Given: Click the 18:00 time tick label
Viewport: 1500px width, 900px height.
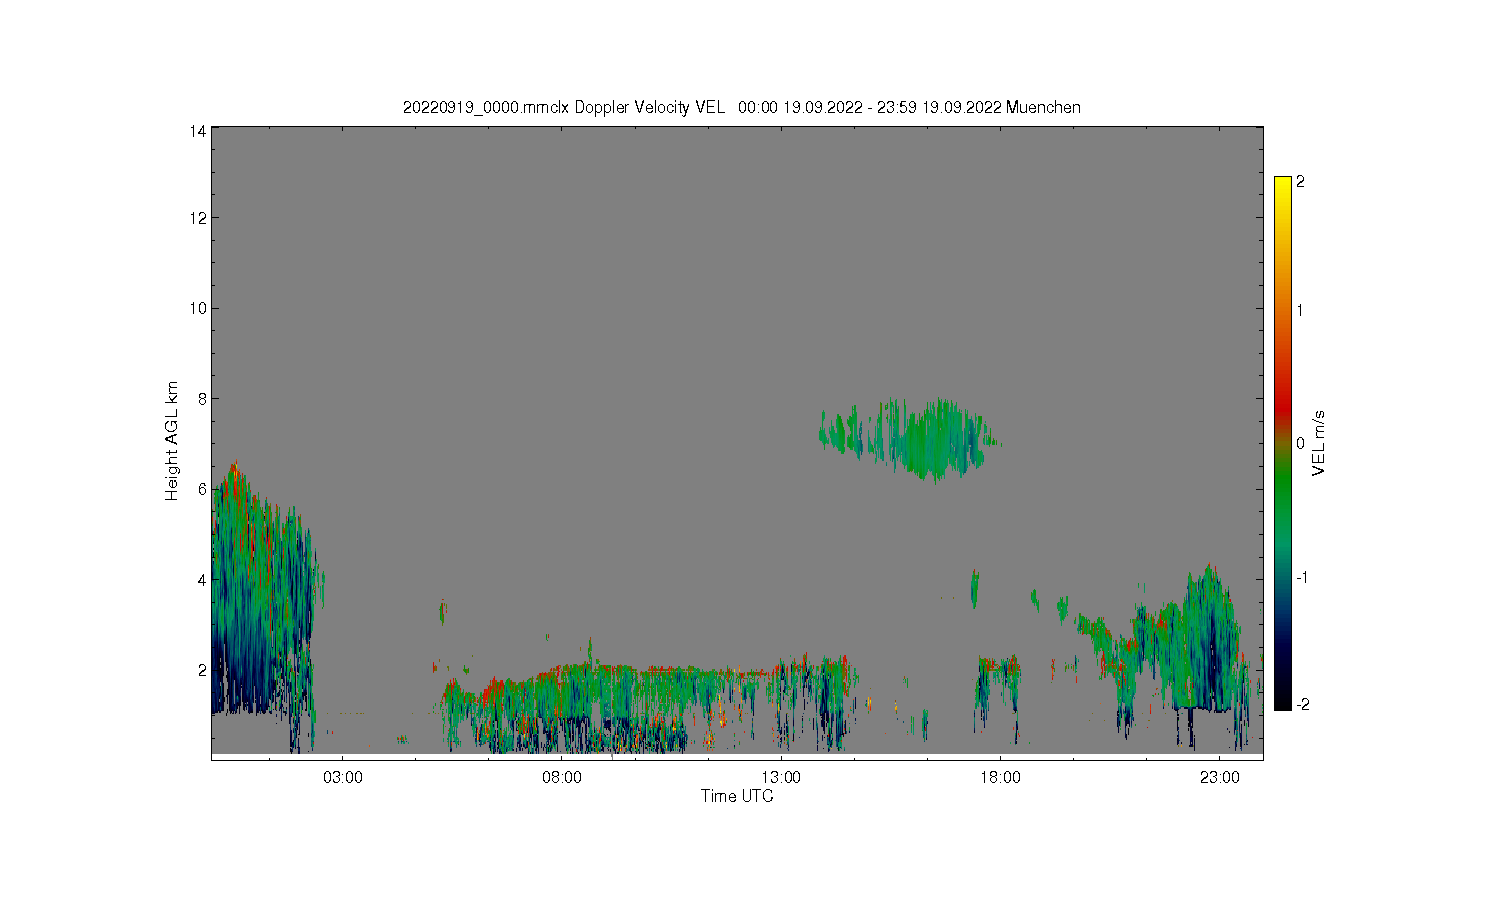Looking at the screenshot, I should coord(1000,777).
